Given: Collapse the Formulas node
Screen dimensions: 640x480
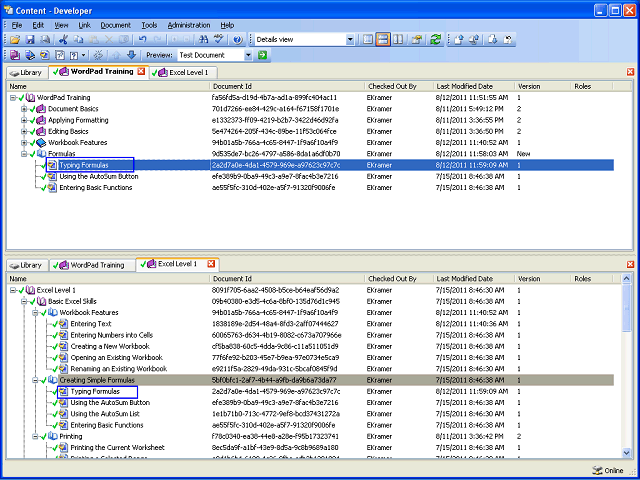Looking at the screenshot, I should click(24, 154).
